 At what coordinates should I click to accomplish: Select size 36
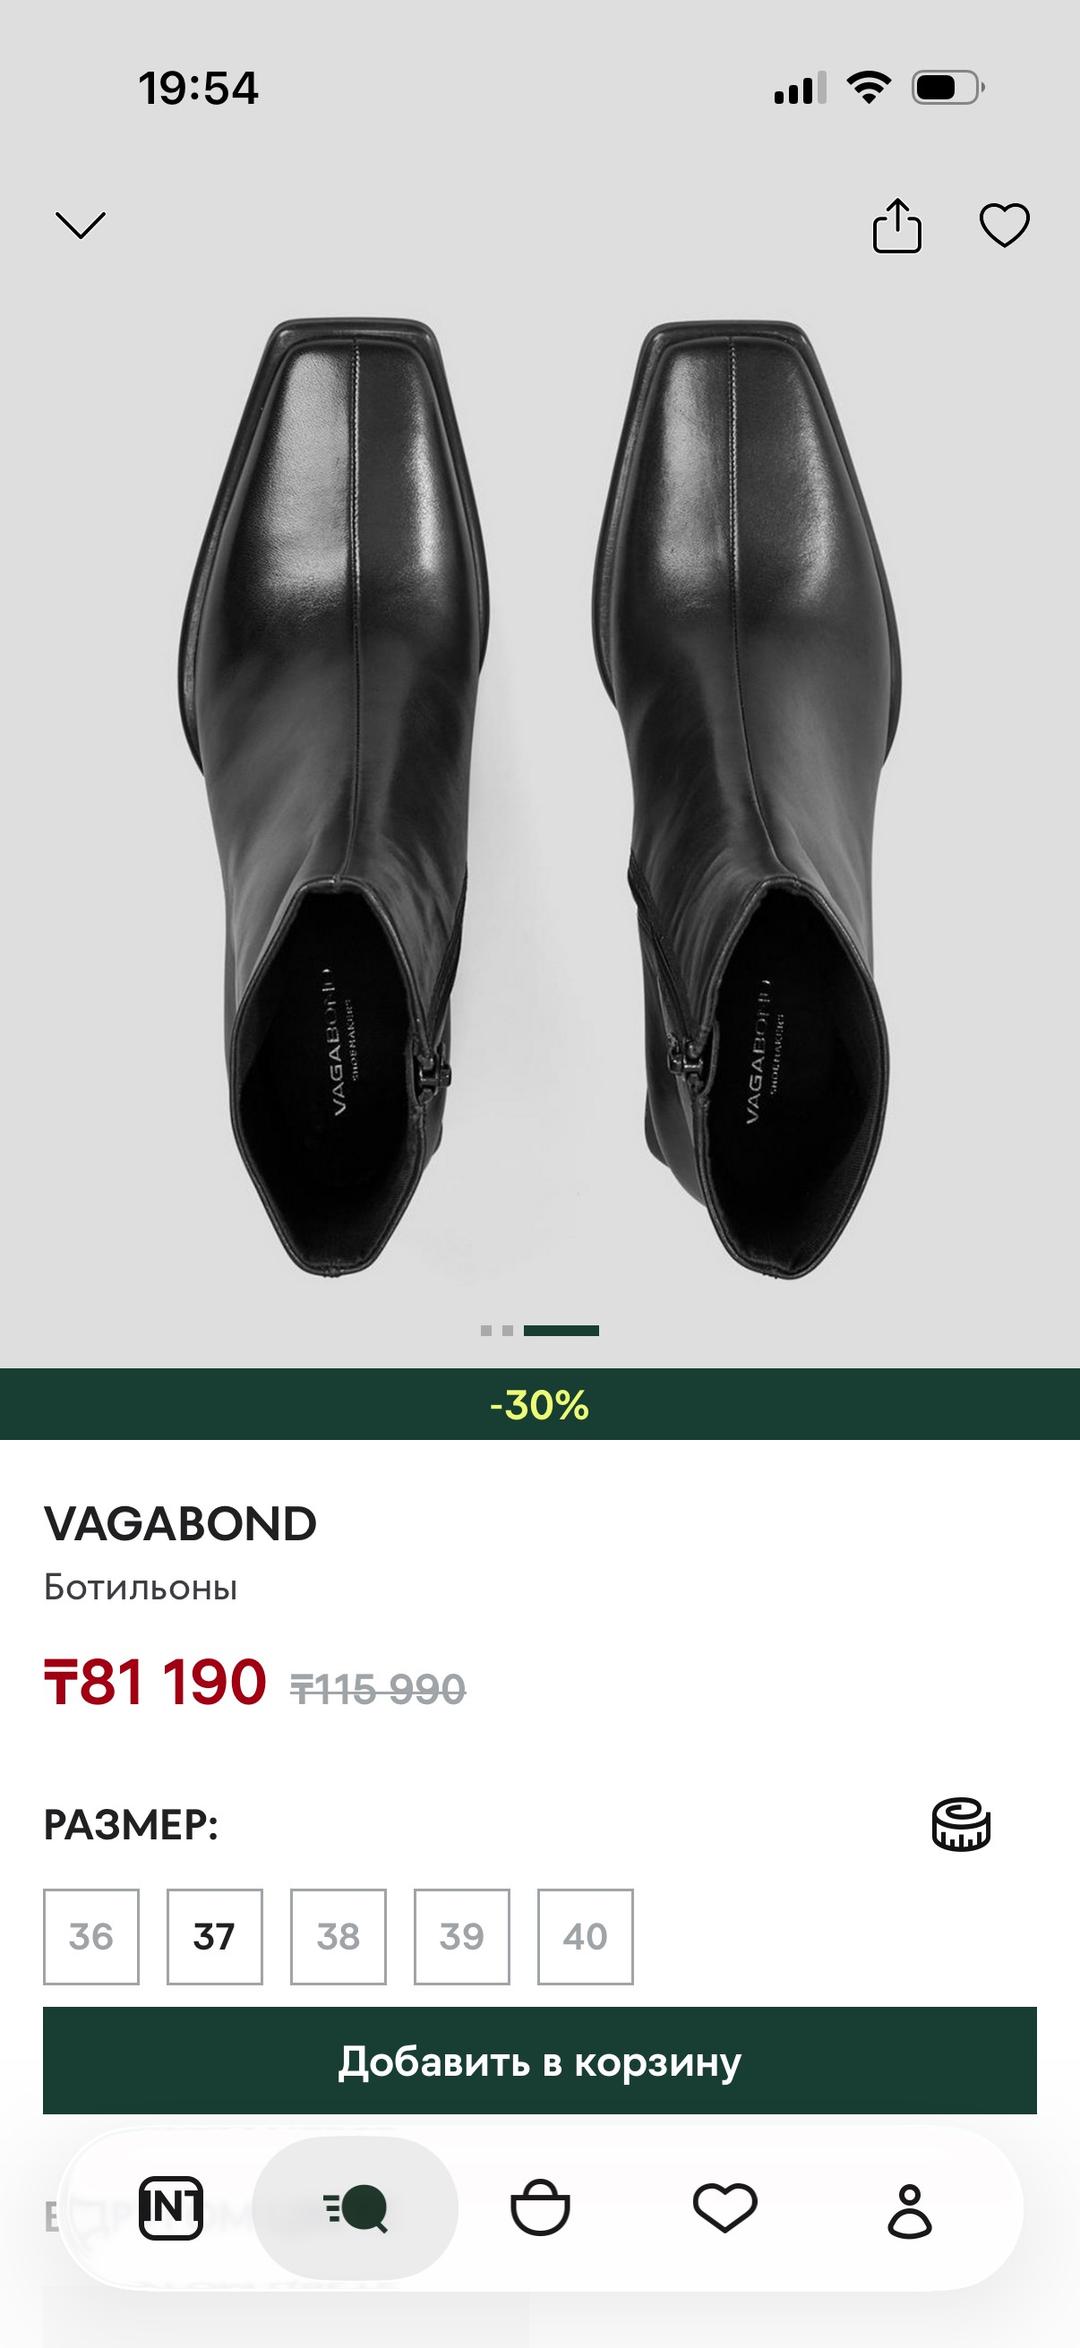pyautogui.click(x=91, y=1936)
